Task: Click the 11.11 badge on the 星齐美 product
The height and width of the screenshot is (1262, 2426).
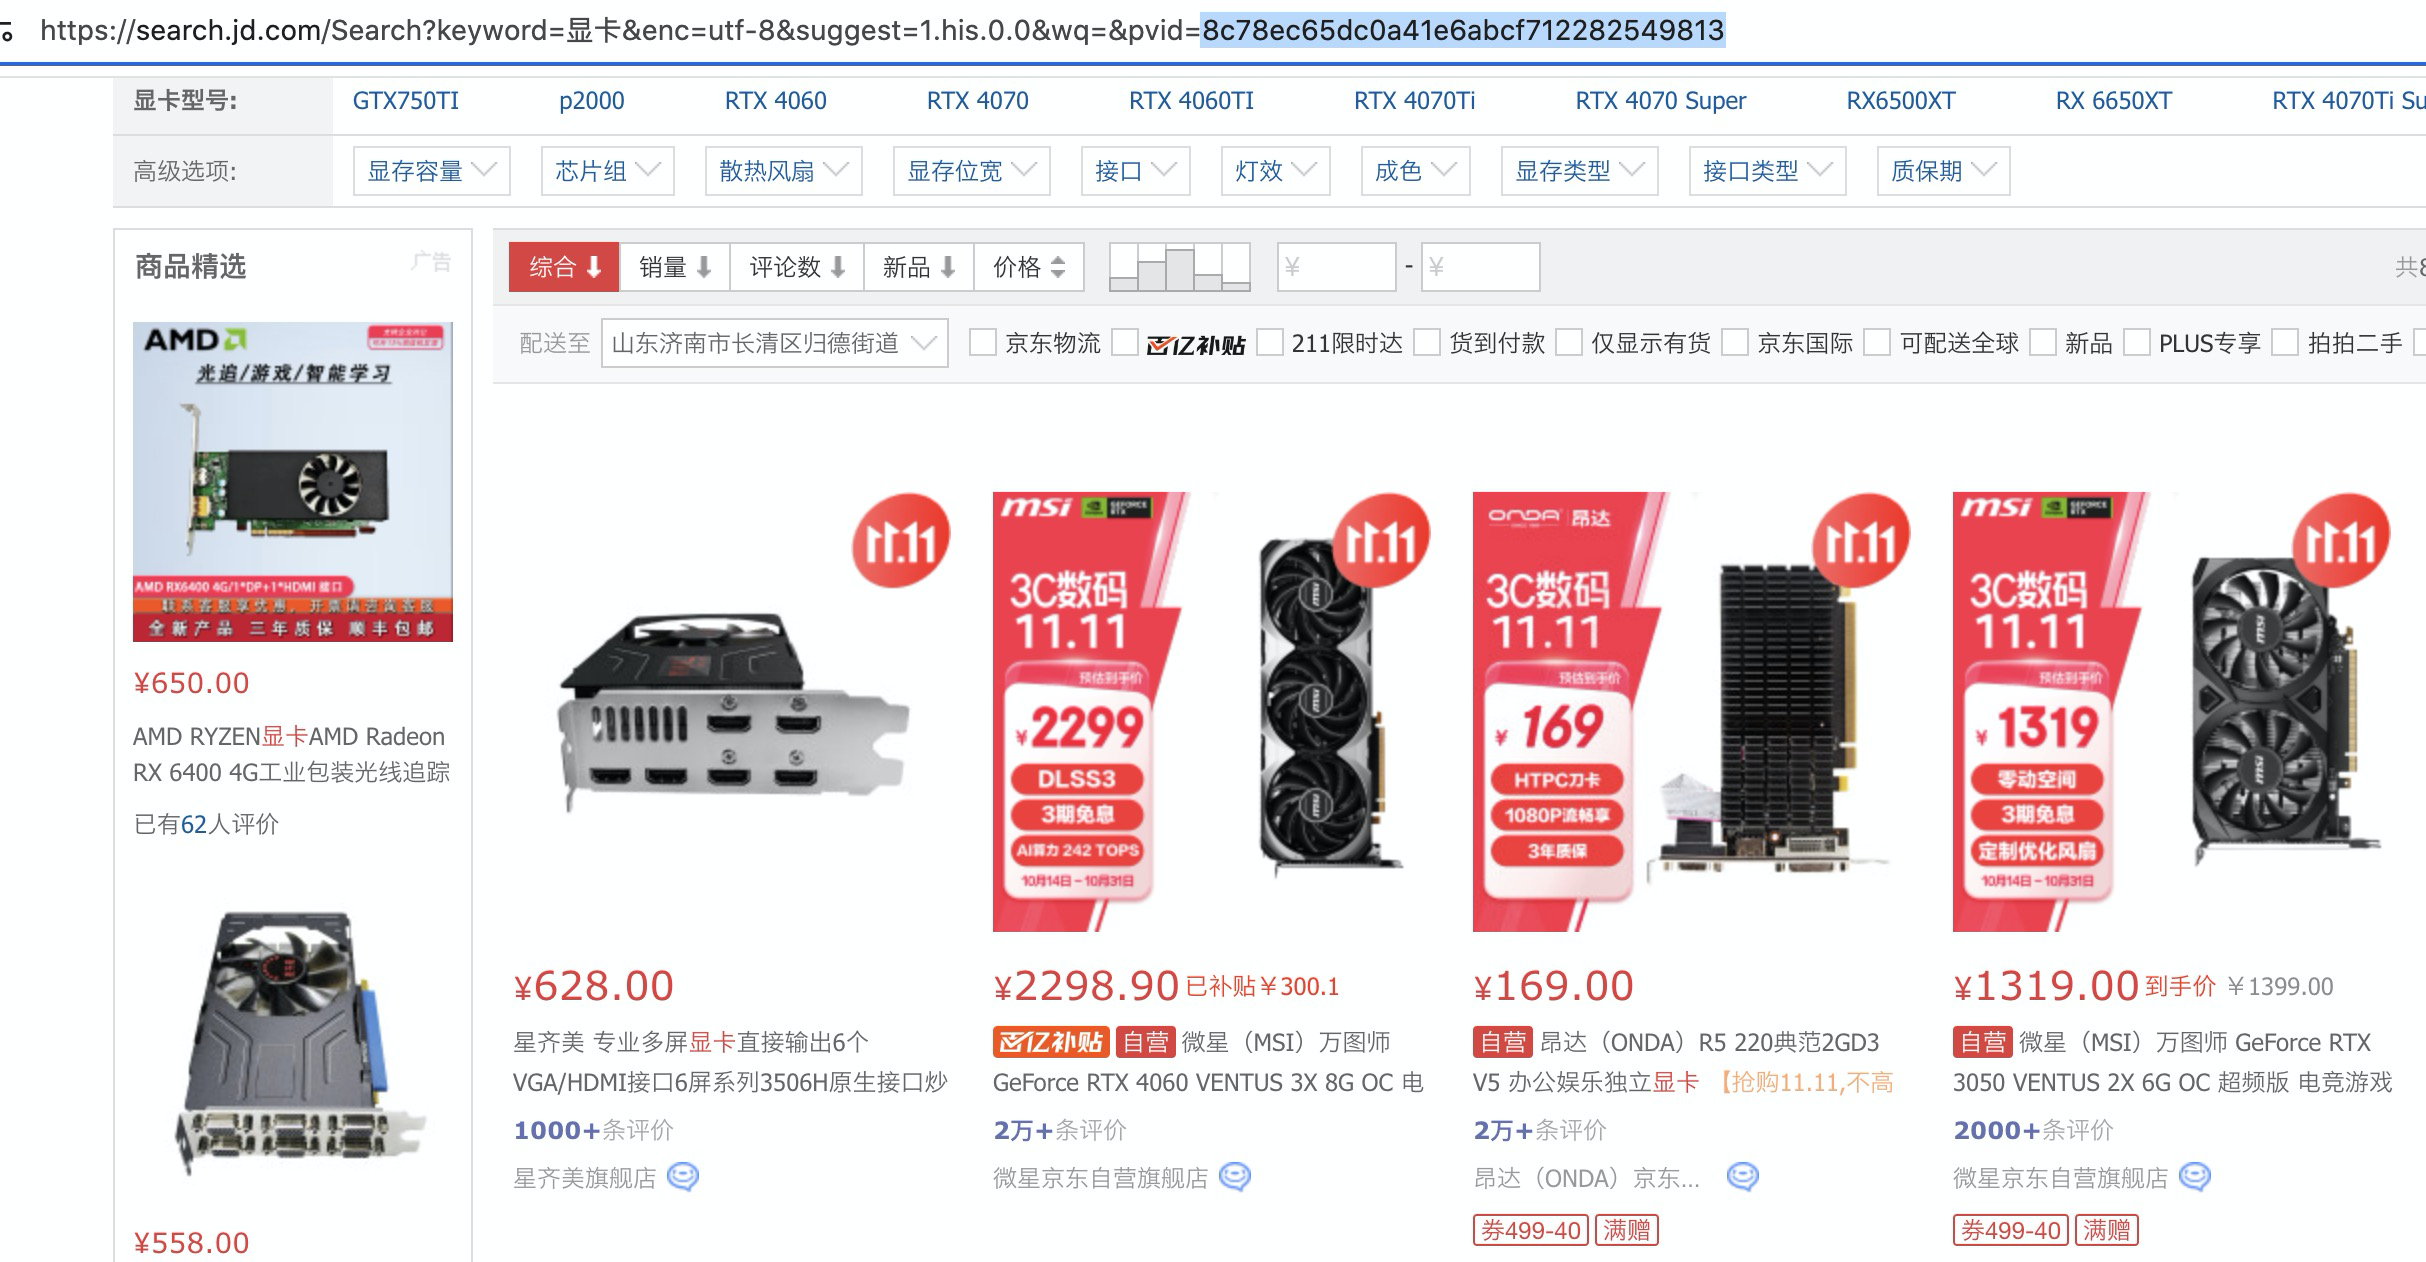Action: pyautogui.click(x=901, y=541)
